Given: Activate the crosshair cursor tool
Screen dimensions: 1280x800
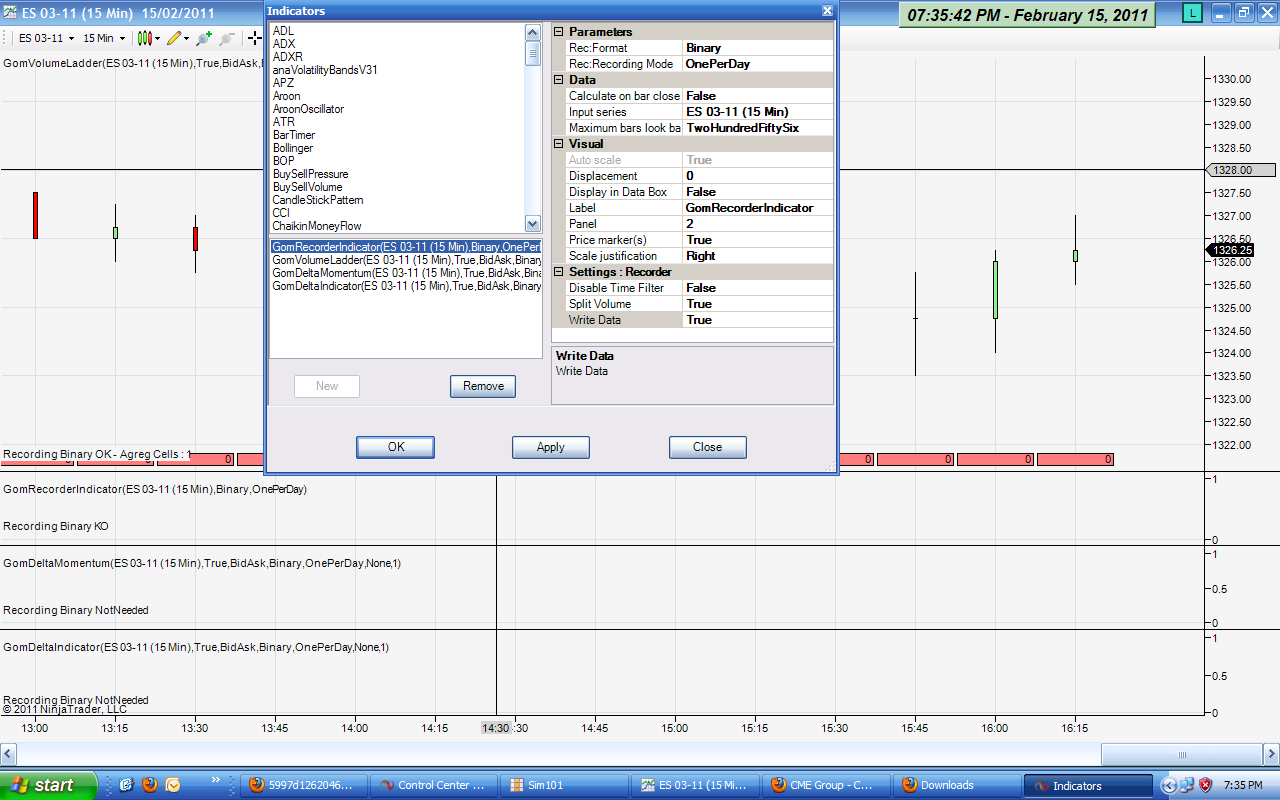Looking at the screenshot, I should tap(256, 38).
